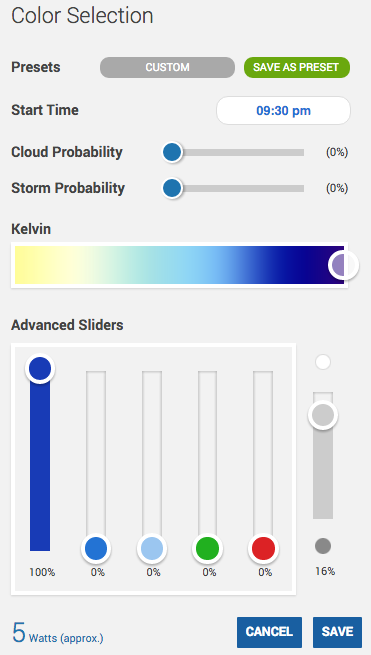This screenshot has width=371, height=655.
Task: Open the Custom presets selector
Action: coord(167,67)
